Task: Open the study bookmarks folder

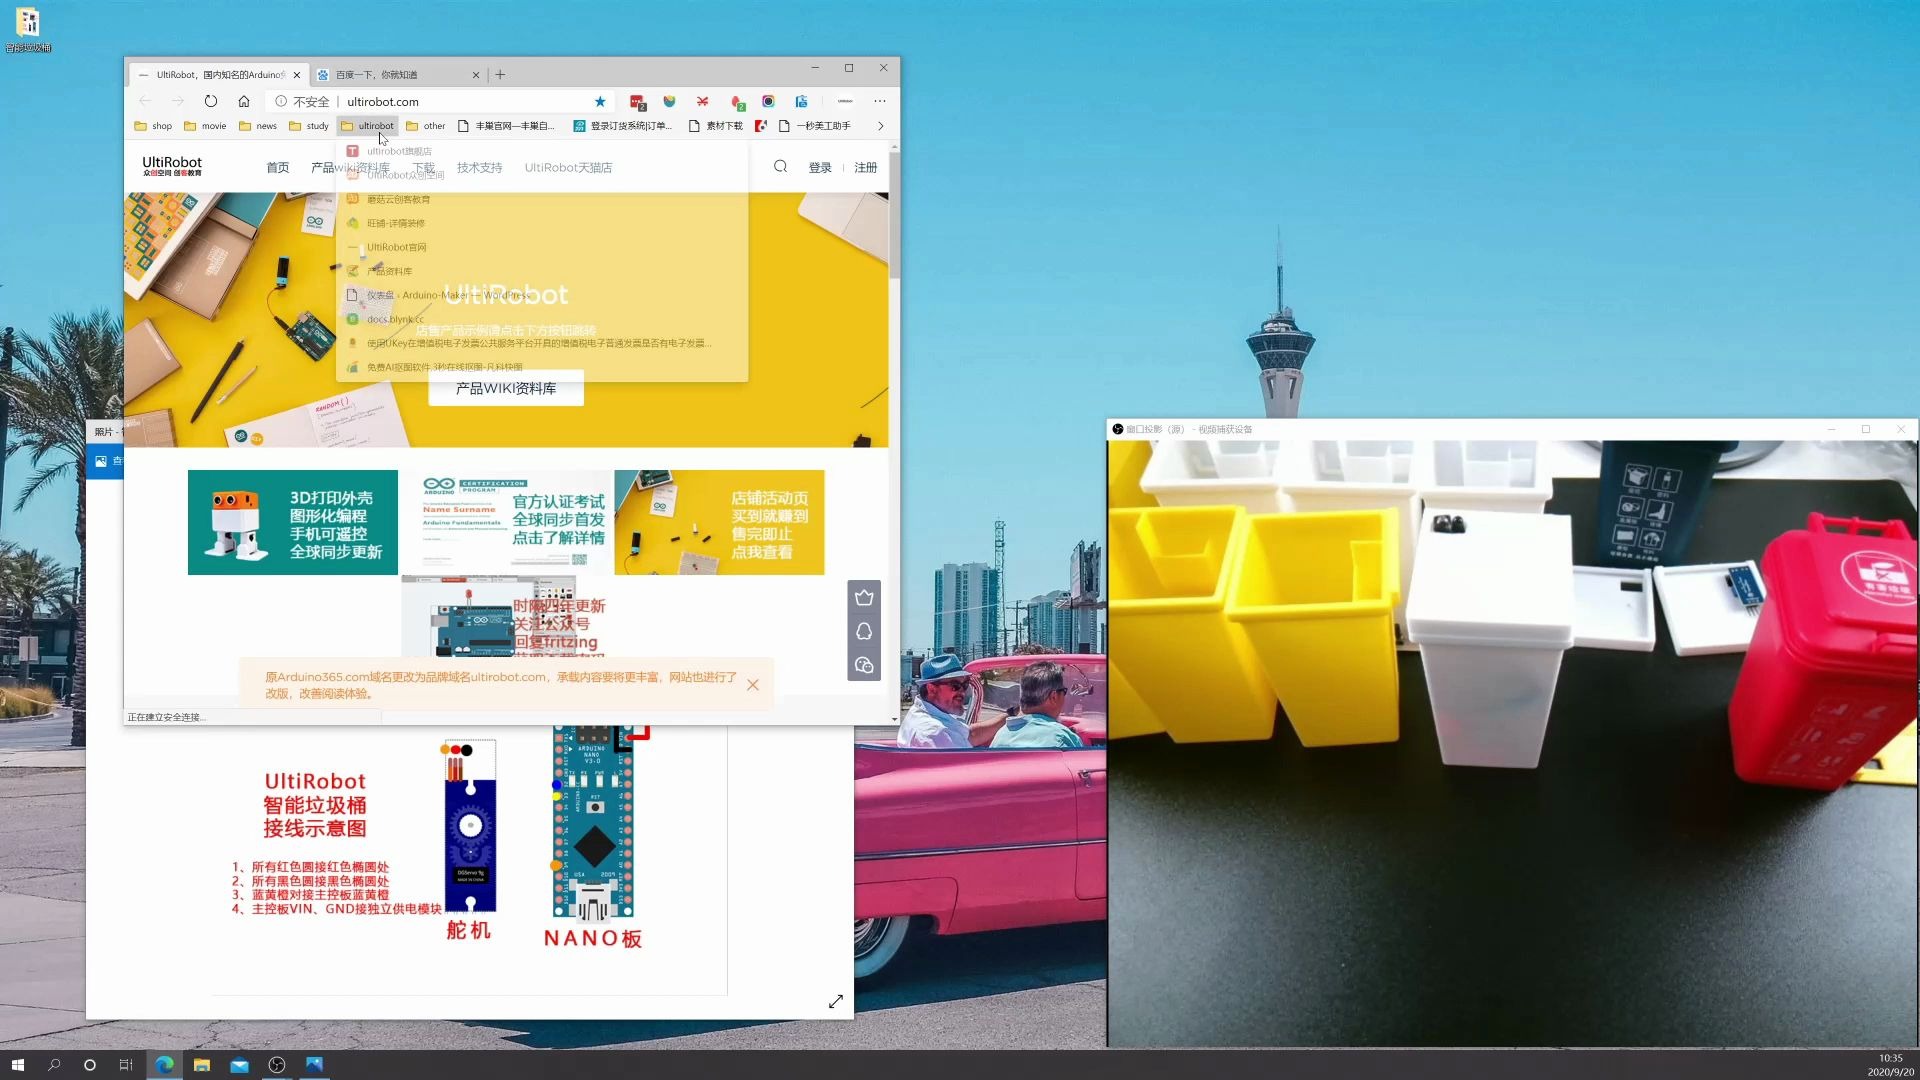Action: [309, 126]
